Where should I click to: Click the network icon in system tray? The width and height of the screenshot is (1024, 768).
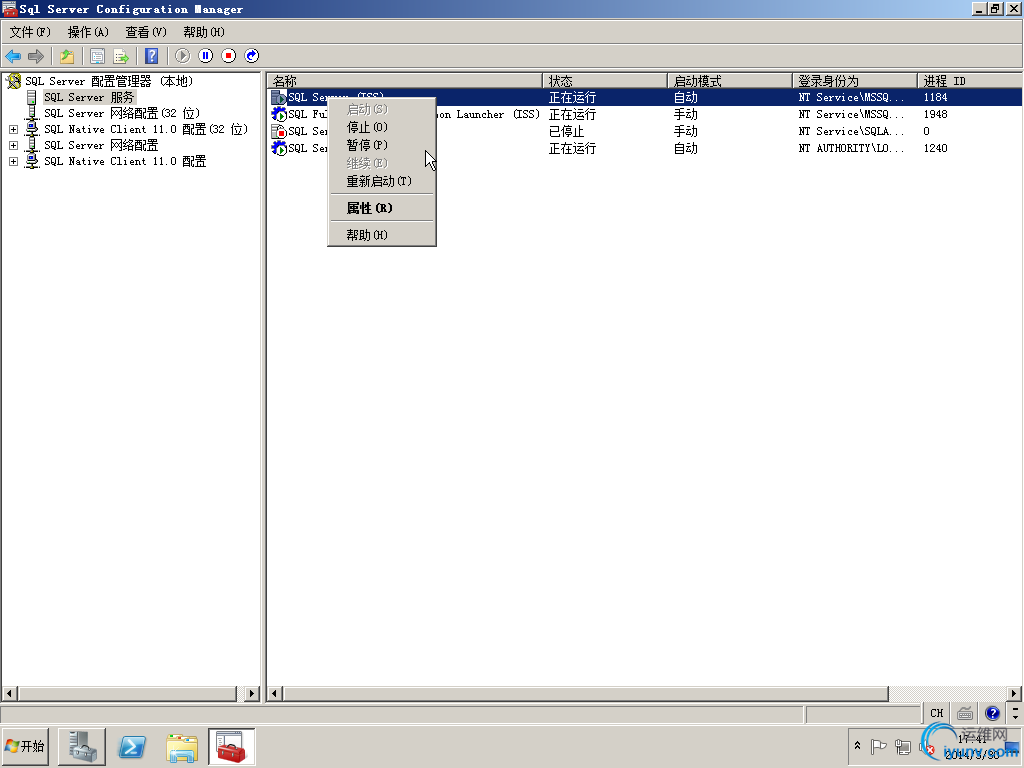tap(903, 746)
